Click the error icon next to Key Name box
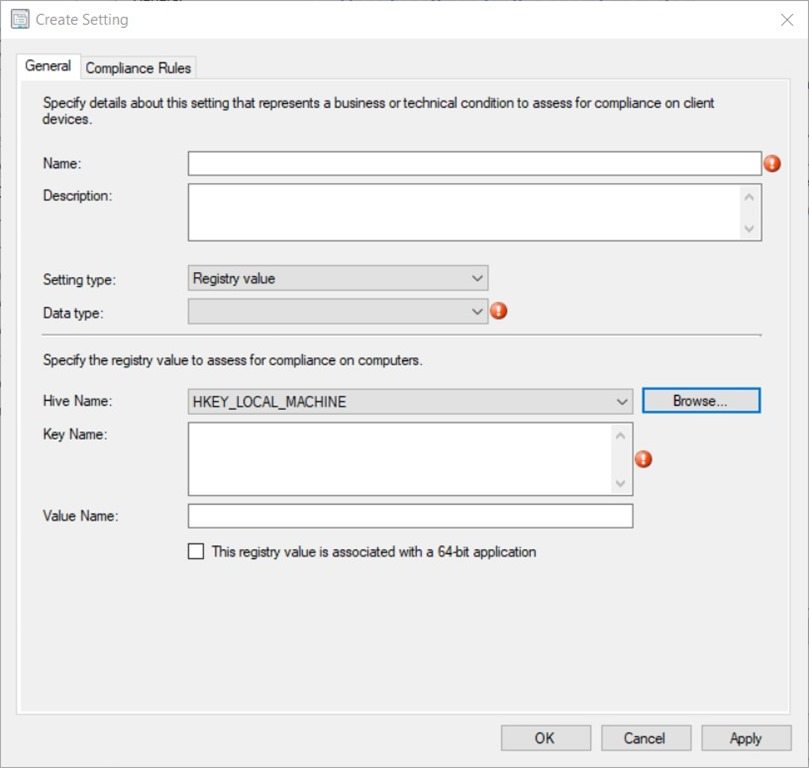 644,459
